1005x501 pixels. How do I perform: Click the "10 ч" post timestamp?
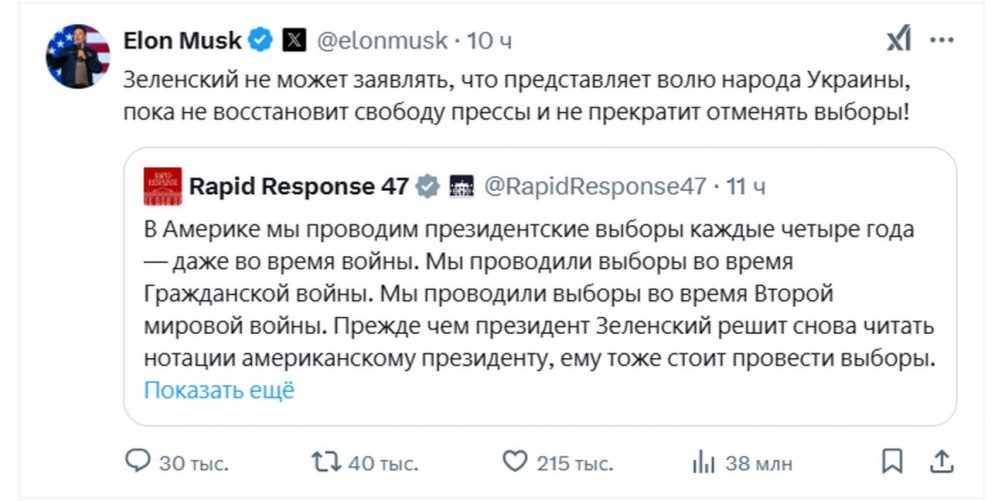point(490,41)
